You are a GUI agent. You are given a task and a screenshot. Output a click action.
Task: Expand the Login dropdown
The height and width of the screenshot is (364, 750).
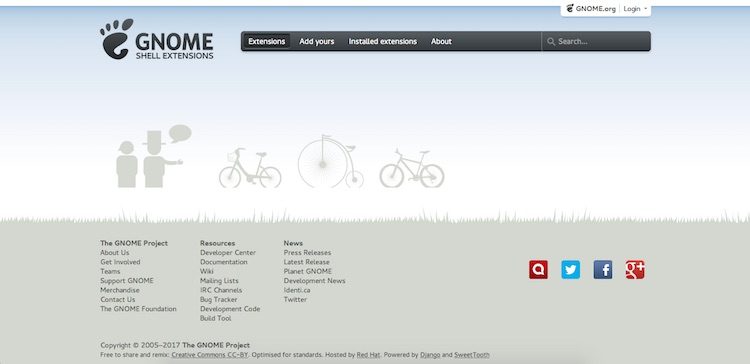[x=635, y=9]
